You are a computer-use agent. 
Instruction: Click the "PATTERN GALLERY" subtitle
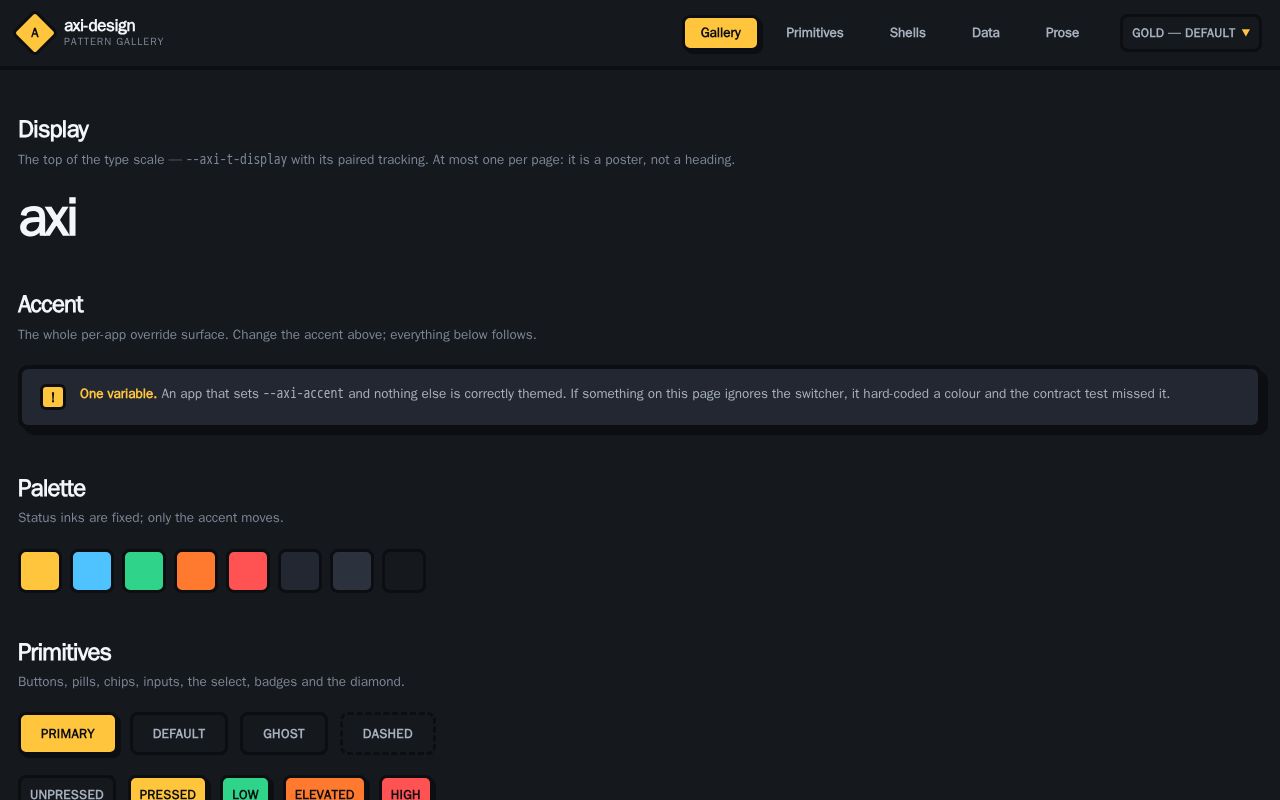click(114, 42)
